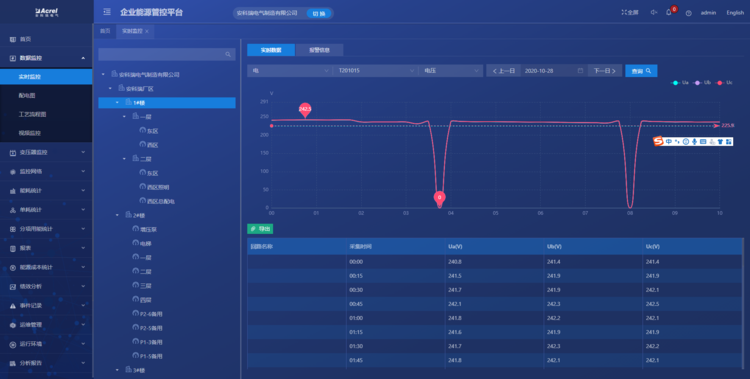Go to next day with 下一日
The width and height of the screenshot is (750, 379).
[x=605, y=71]
